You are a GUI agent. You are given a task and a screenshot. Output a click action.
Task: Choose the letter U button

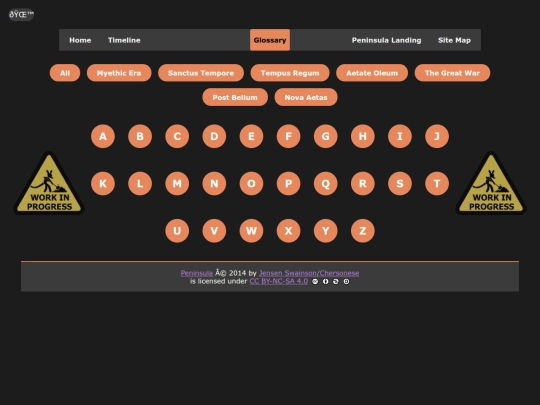point(177,231)
